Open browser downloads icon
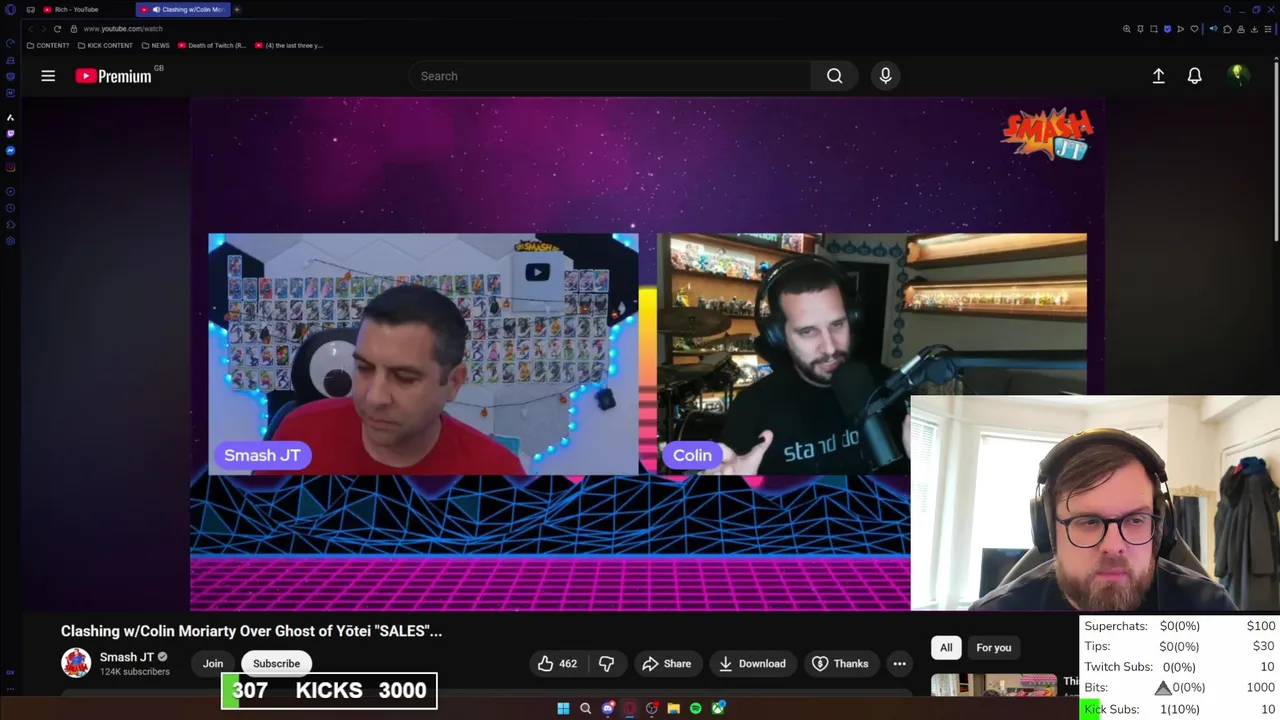The width and height of the screenshot is (1280, 720). click(x=1254, y=29)
